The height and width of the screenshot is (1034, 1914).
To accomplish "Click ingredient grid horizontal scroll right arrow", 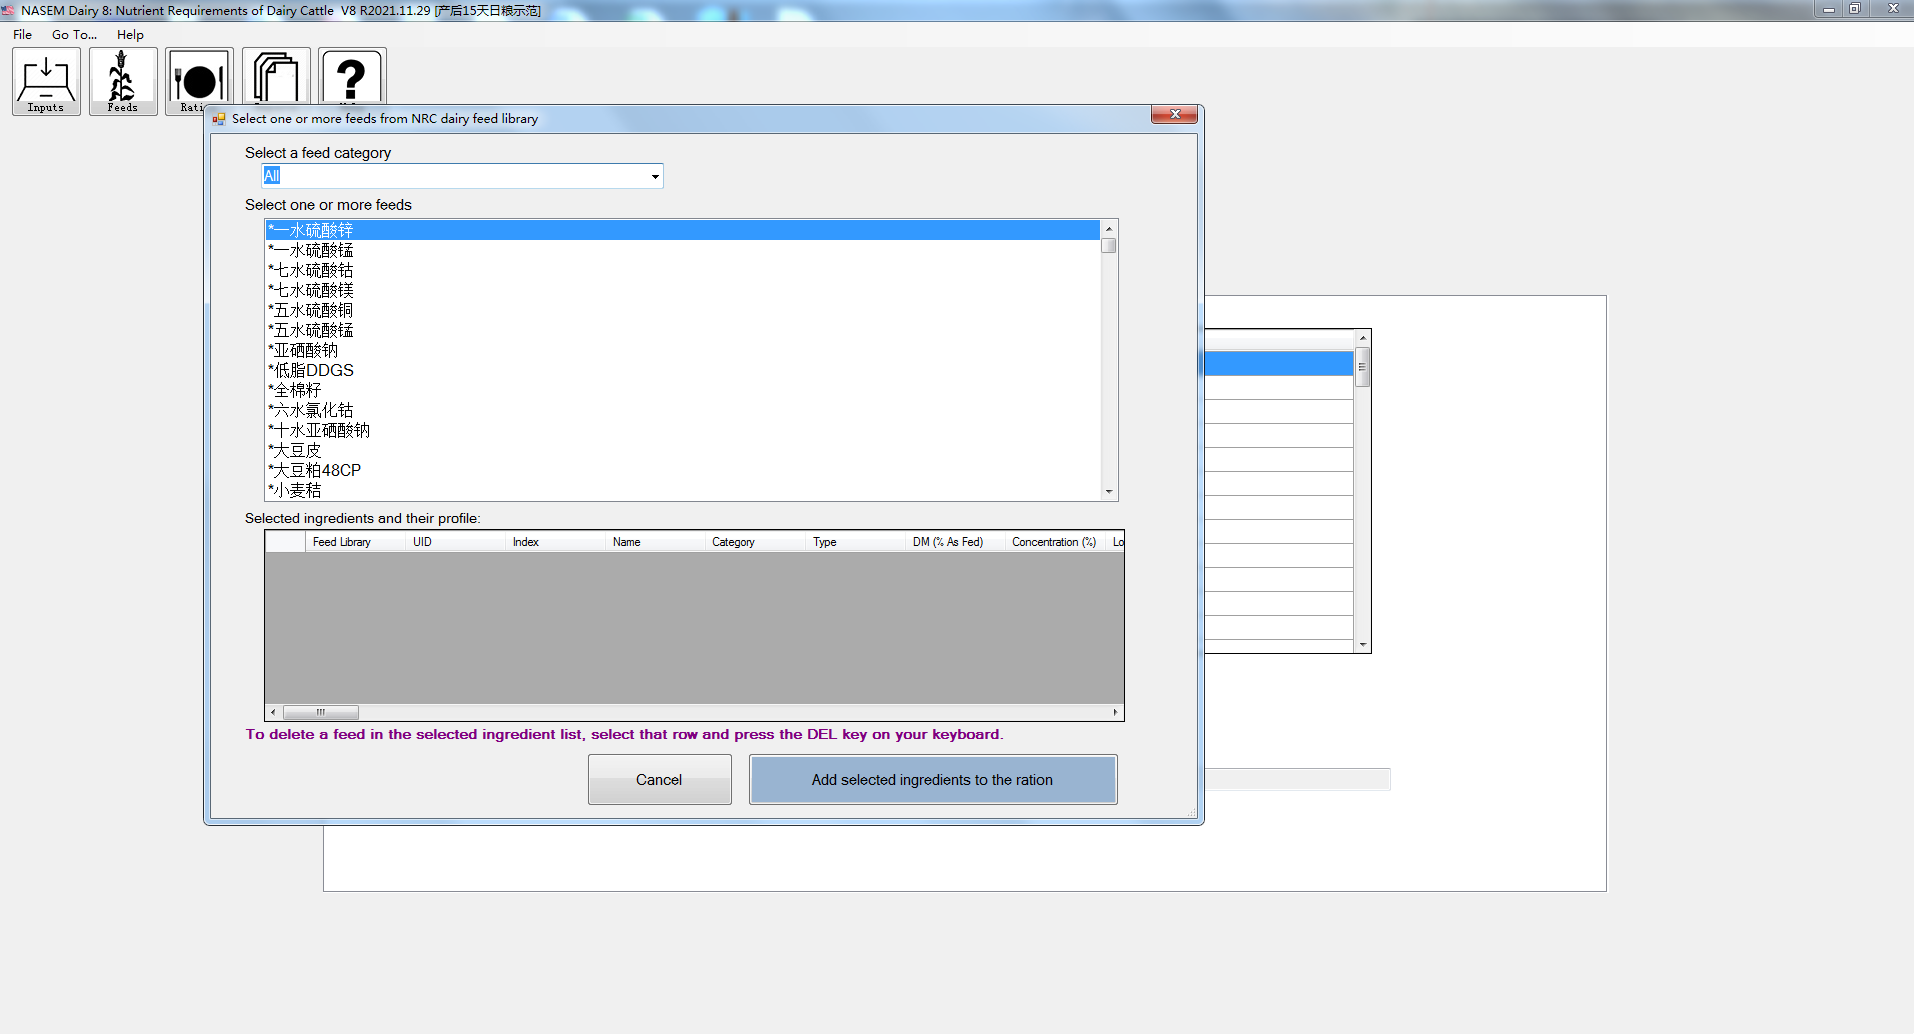I will point(1115,712).
